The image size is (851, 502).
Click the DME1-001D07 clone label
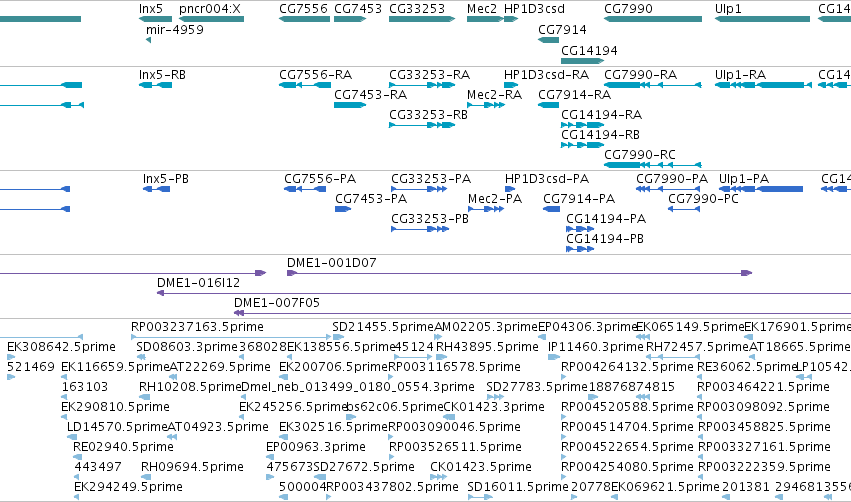(x=332, y=263)
